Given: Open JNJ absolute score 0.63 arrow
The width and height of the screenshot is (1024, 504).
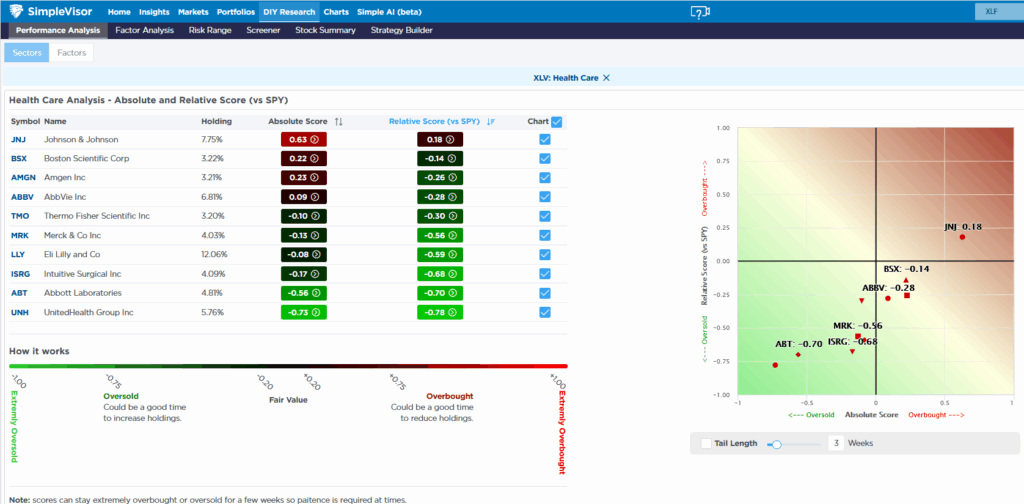Looking at the screenshot, I should click(315, 140).
